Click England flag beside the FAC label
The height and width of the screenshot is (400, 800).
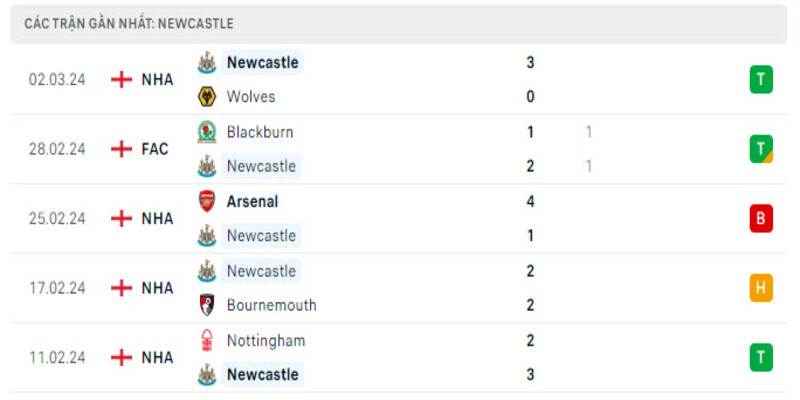(x=121, y=149)
